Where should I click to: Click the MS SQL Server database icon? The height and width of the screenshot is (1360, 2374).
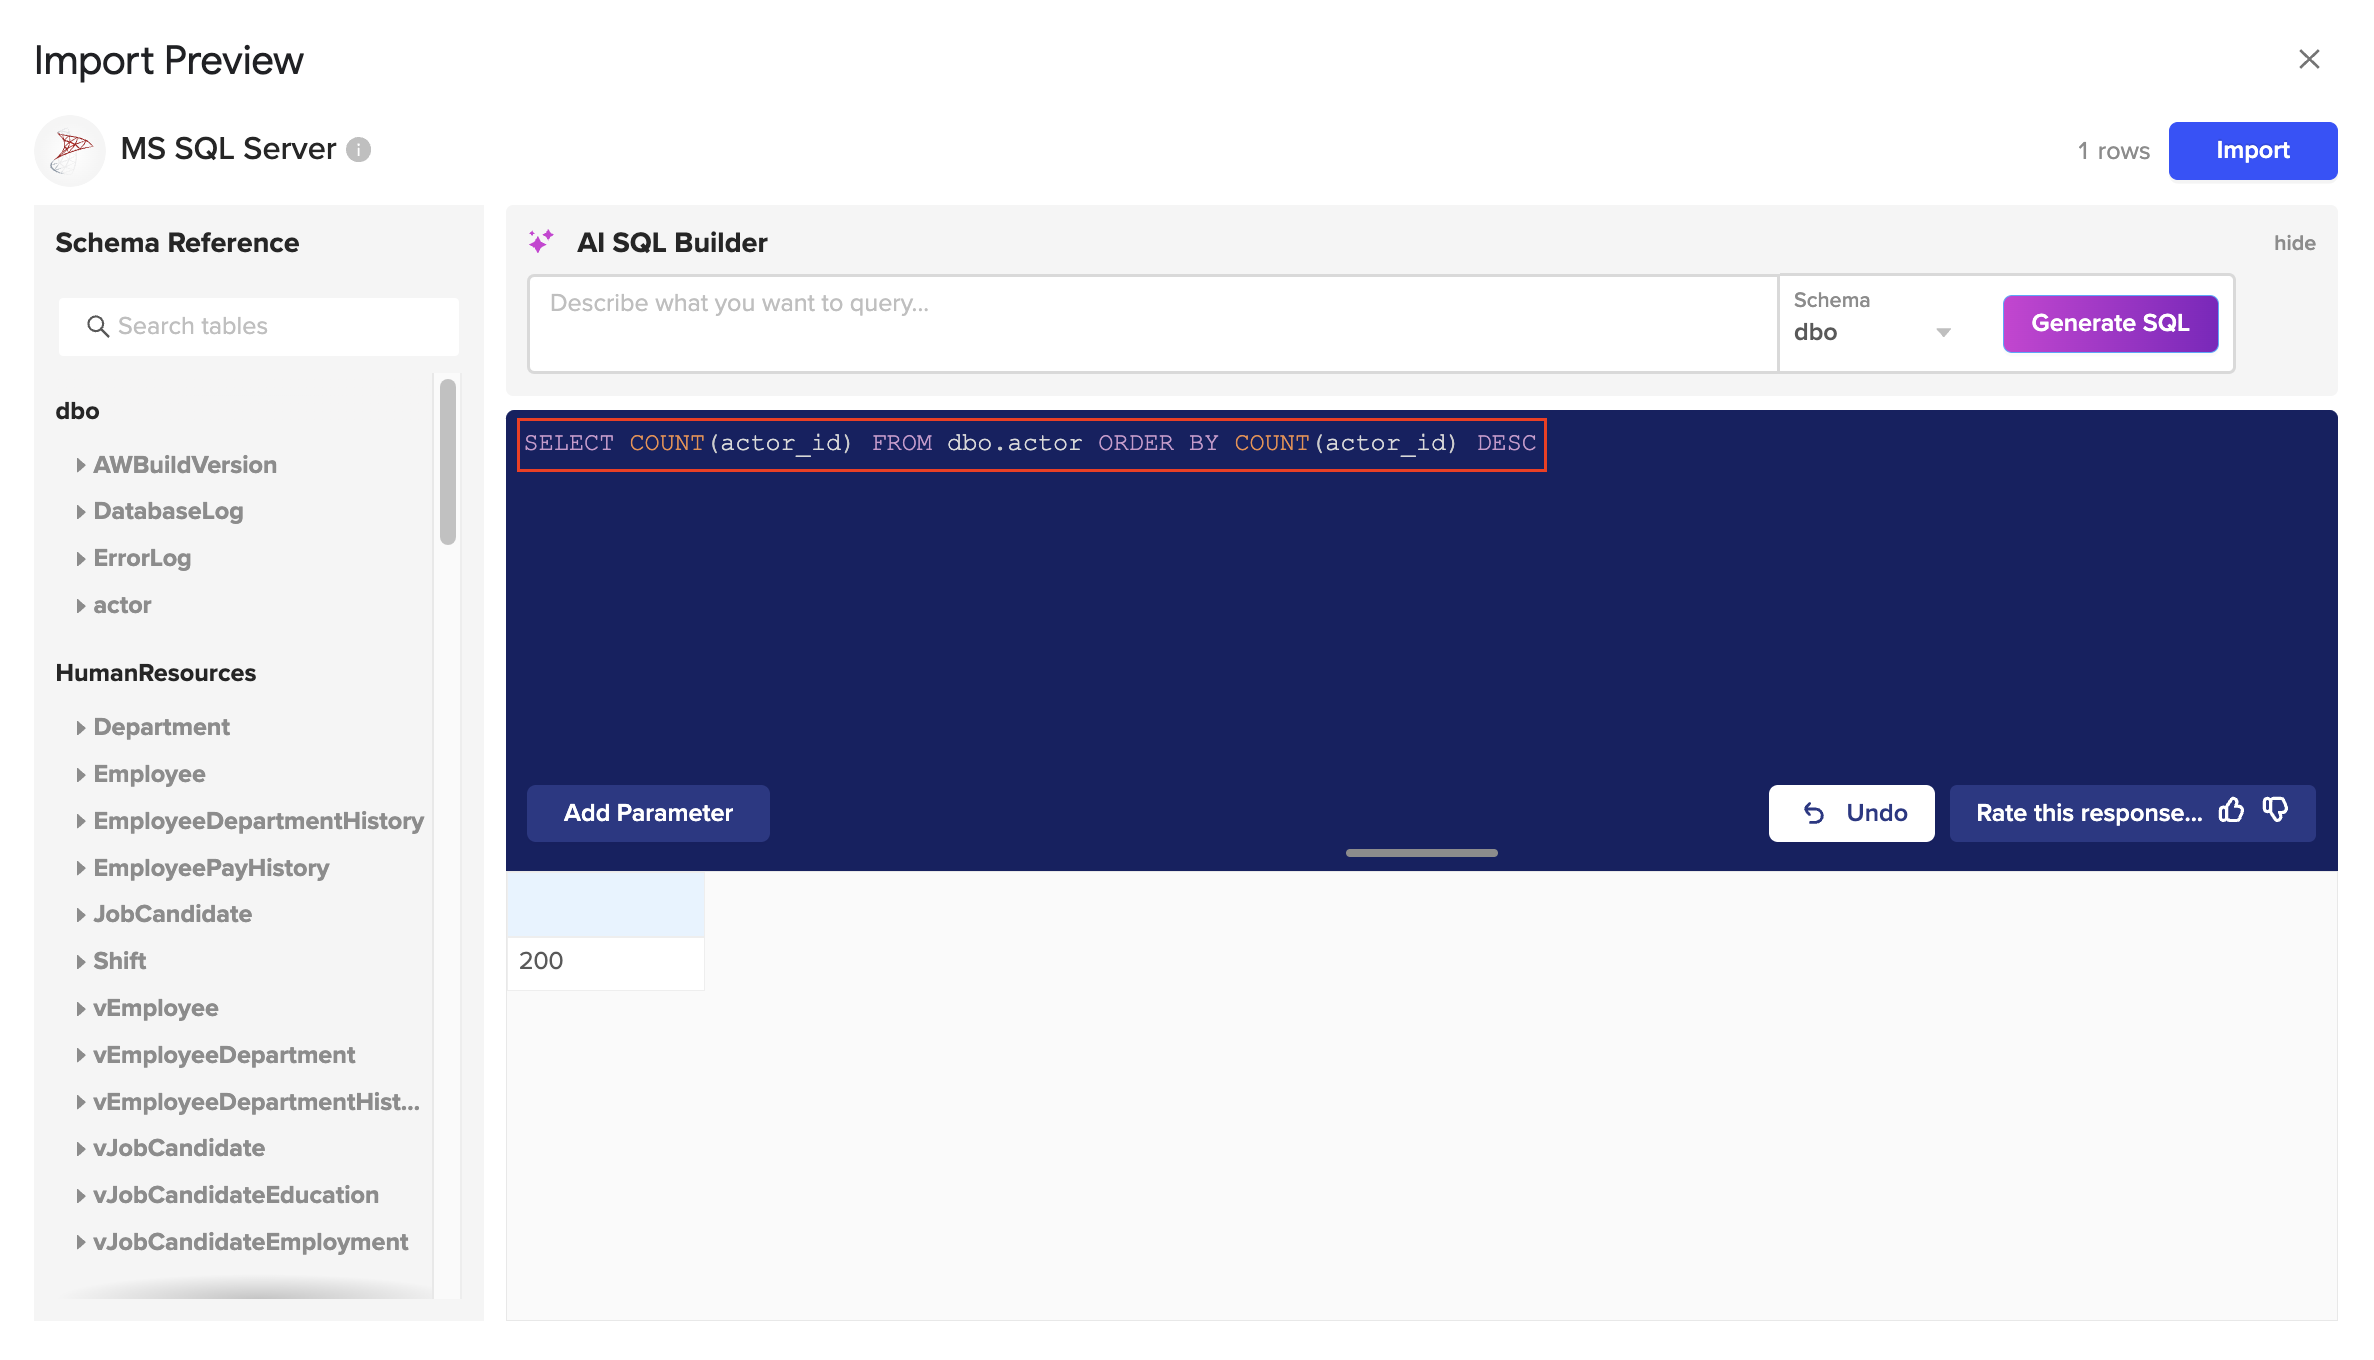(68, 150)
